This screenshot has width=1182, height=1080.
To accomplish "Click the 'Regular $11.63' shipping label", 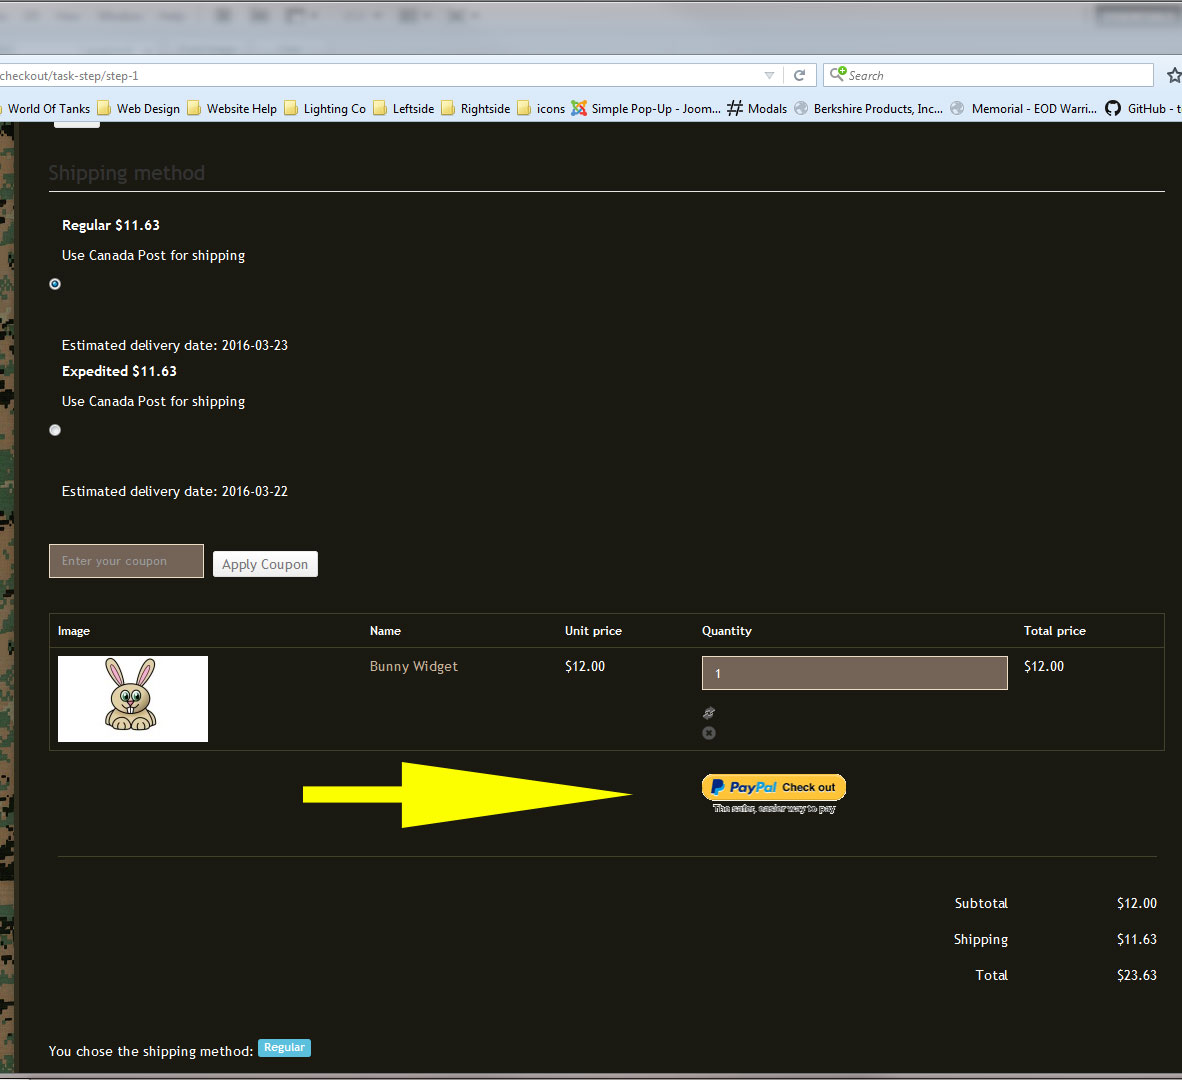I will coord(111,225).
